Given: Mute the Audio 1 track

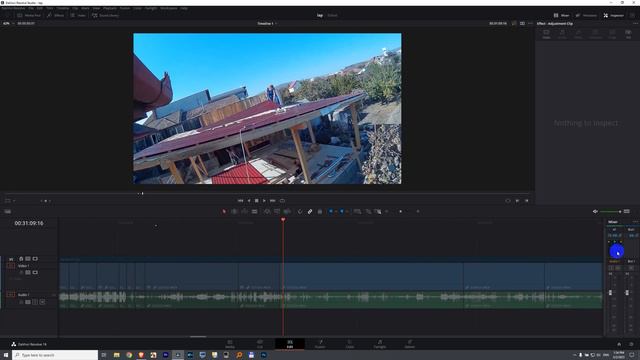Looking at the screenshot, I should (x=42, y=302).
